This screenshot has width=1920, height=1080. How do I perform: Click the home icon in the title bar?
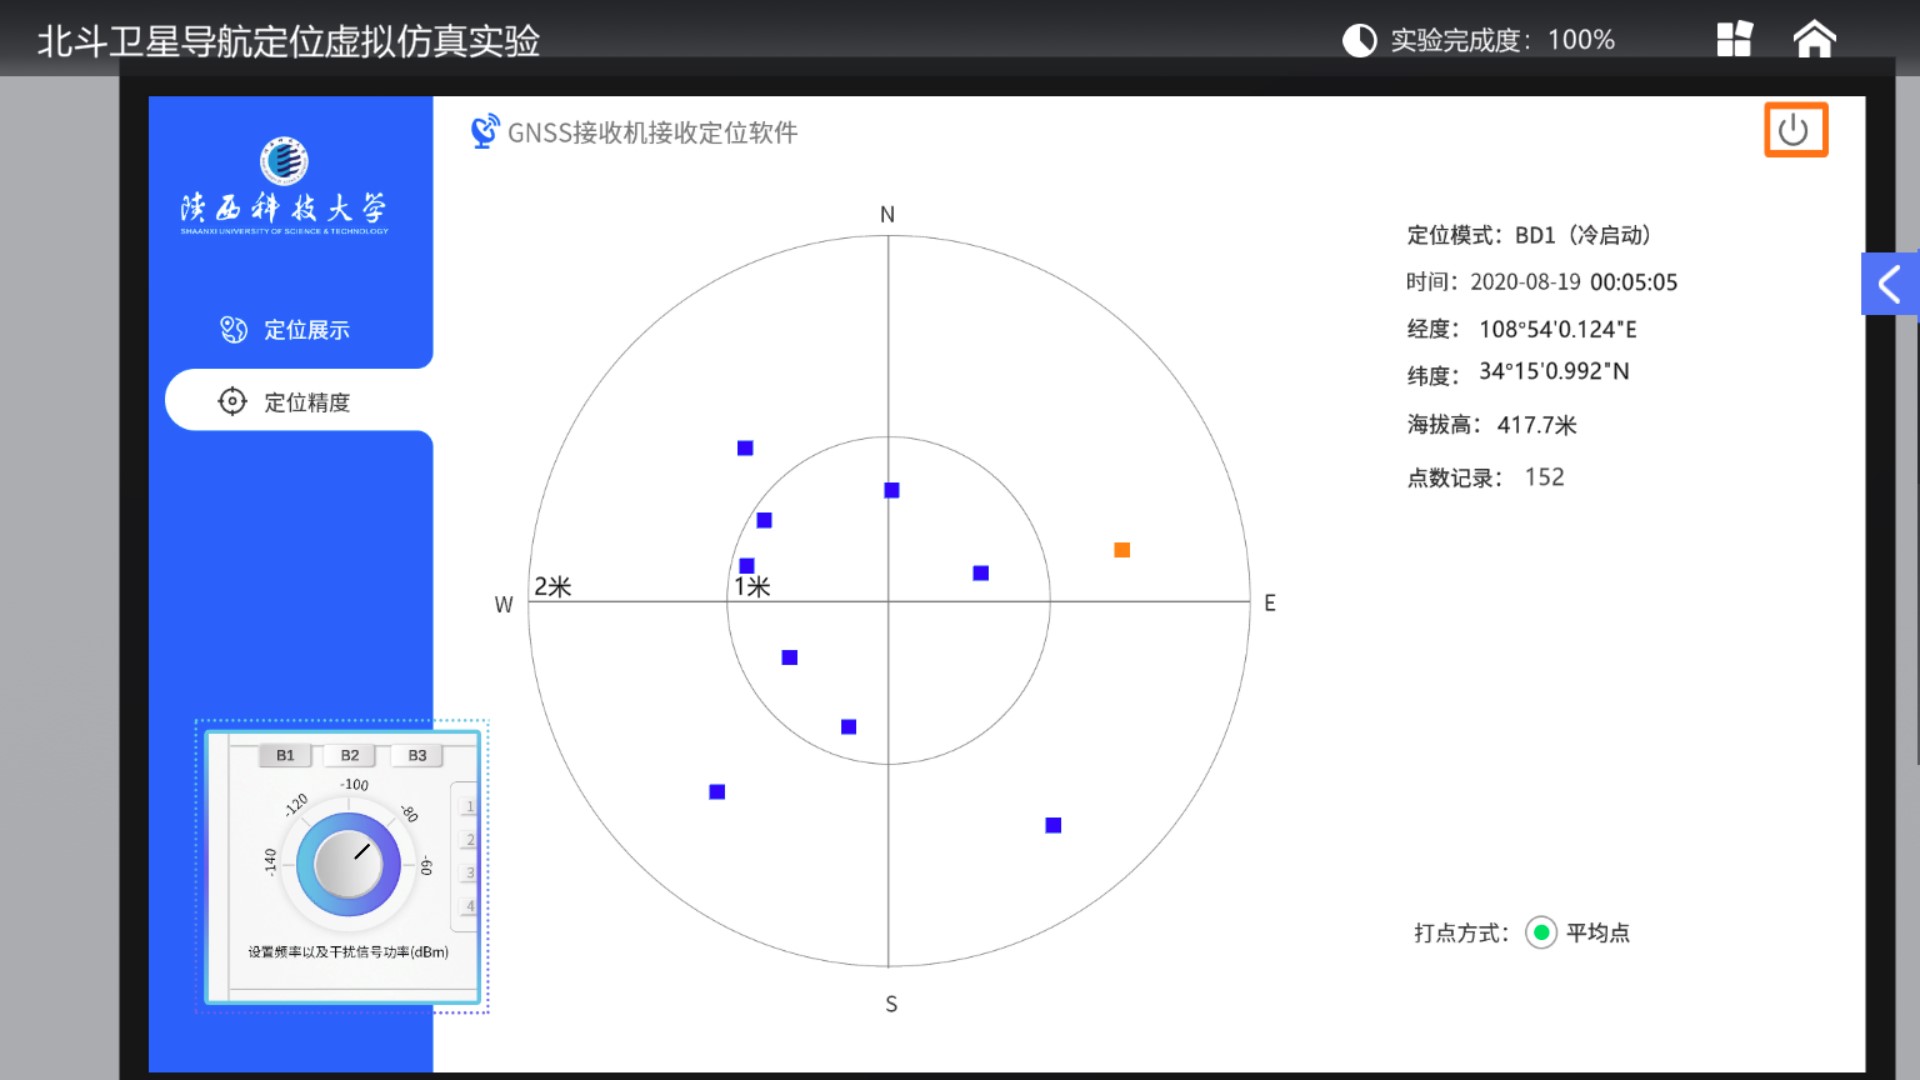1814,40
